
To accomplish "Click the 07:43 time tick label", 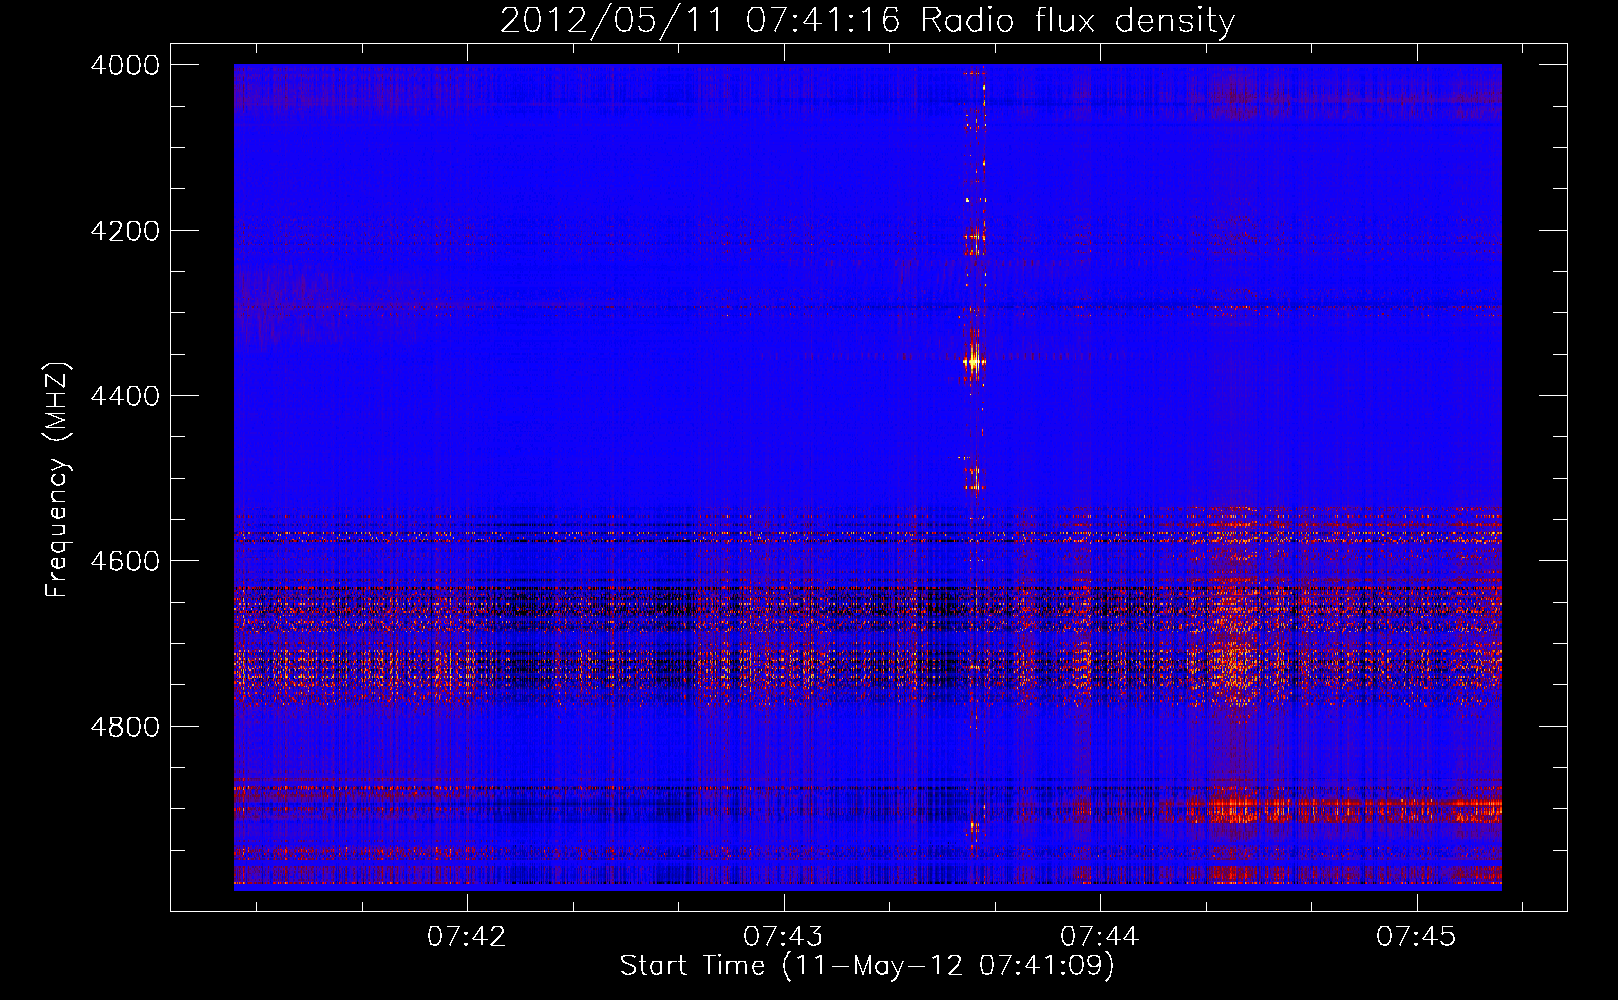I will coord(784,937).
